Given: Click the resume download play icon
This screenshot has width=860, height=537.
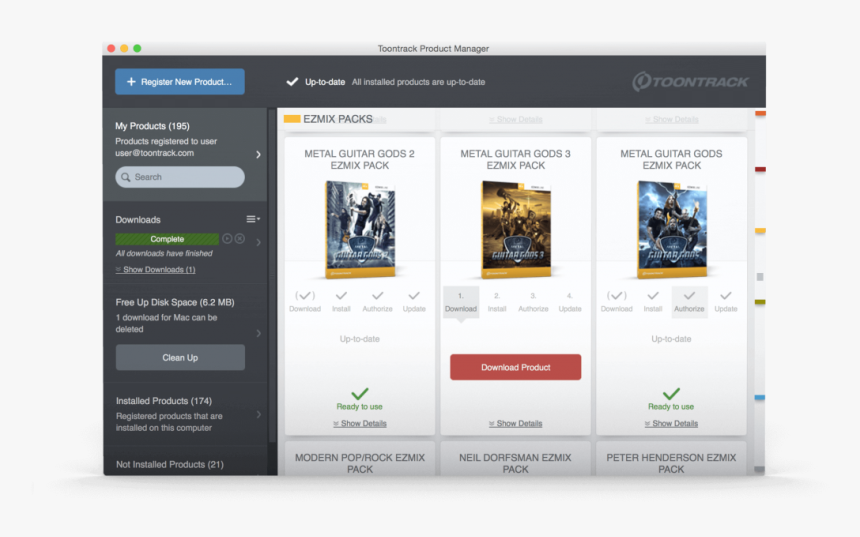Looking at the screenshot, I should (227, 239).
